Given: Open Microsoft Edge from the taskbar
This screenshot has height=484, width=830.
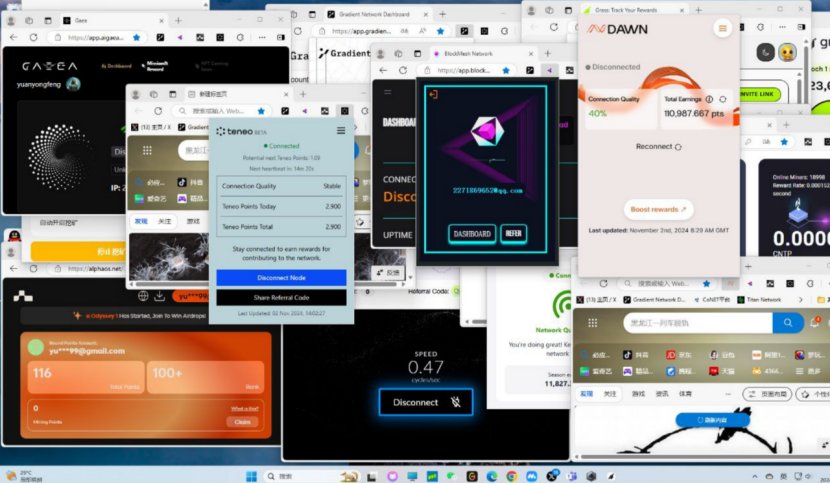Looking at the screenshot, I should tap(492, 476).
